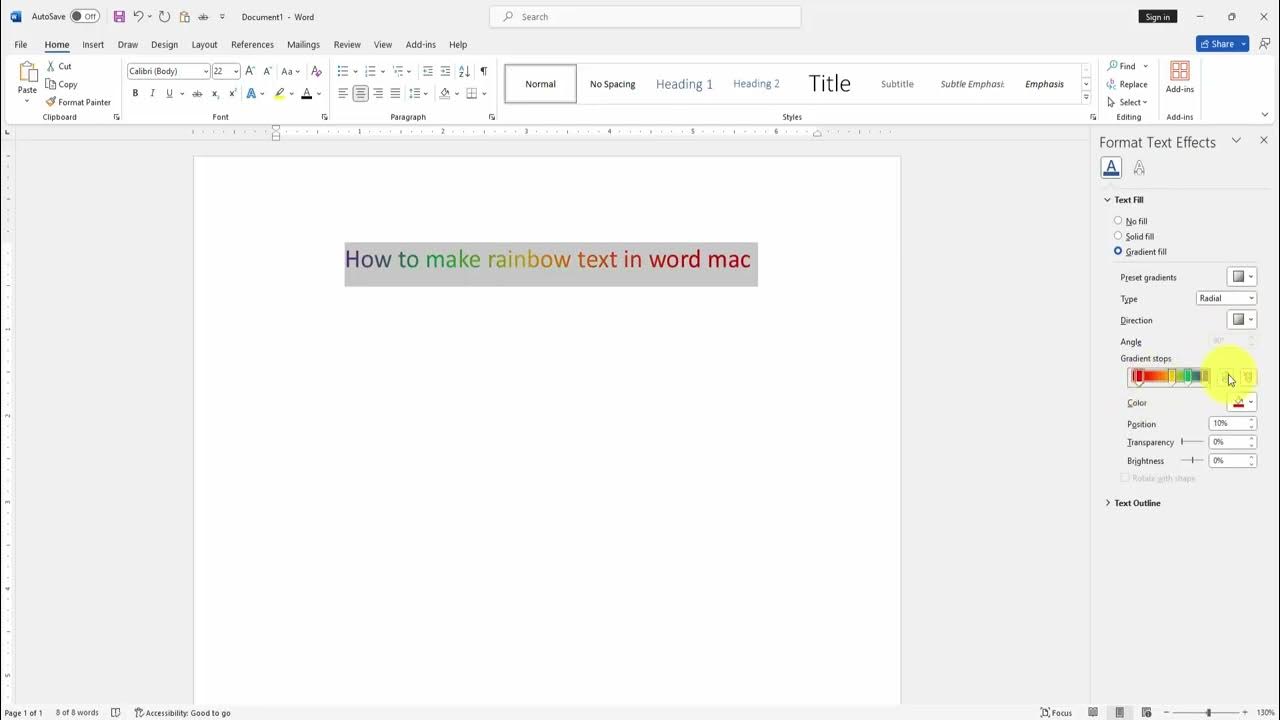Switch to the Design tab
This screenshot has height=720, width=1280.
click(164, 45)
